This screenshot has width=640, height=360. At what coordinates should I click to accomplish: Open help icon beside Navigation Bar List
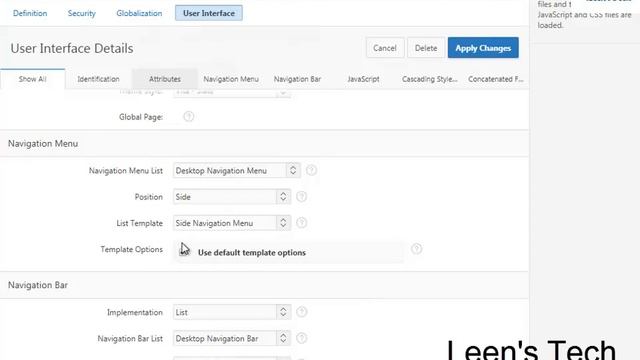[301, 338]
